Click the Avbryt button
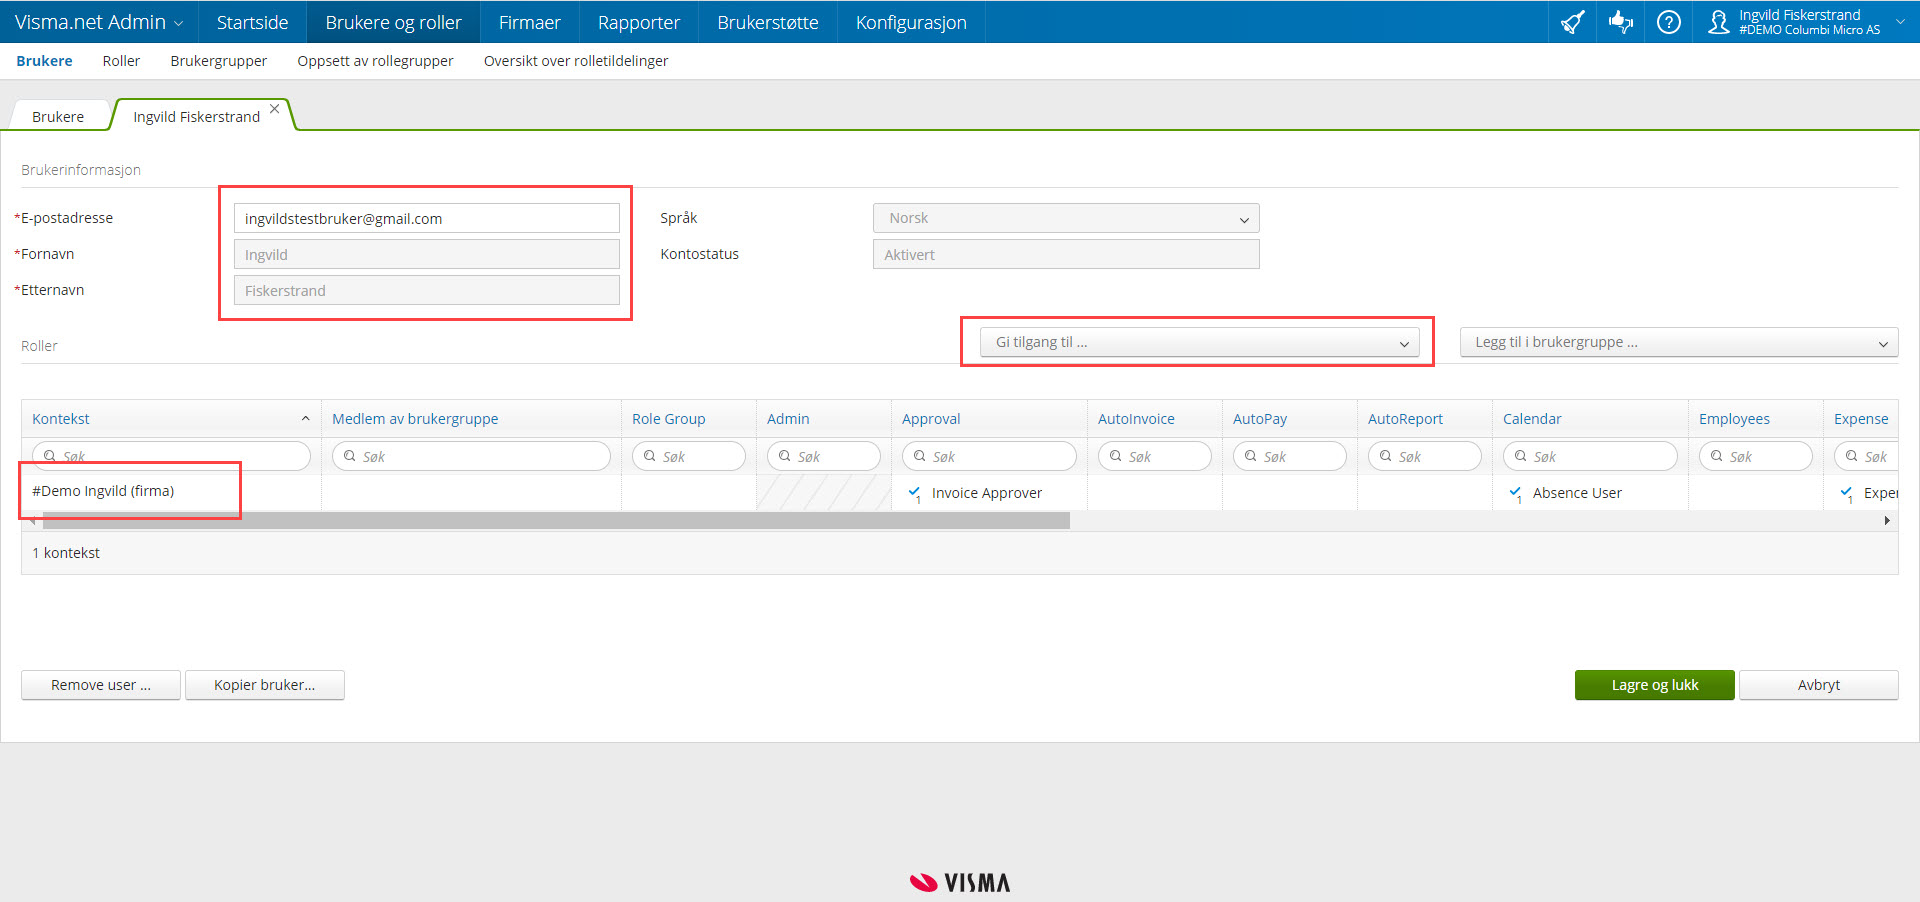This screenshot has height=902, width=1920. [1818, 685]
